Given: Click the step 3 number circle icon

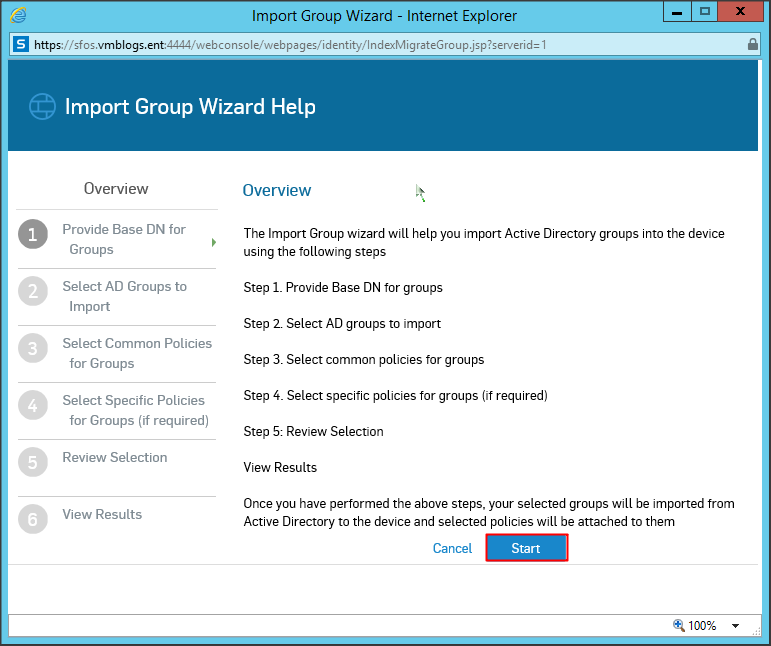Looking at the screenshot, I should click(x=33, y=349).
